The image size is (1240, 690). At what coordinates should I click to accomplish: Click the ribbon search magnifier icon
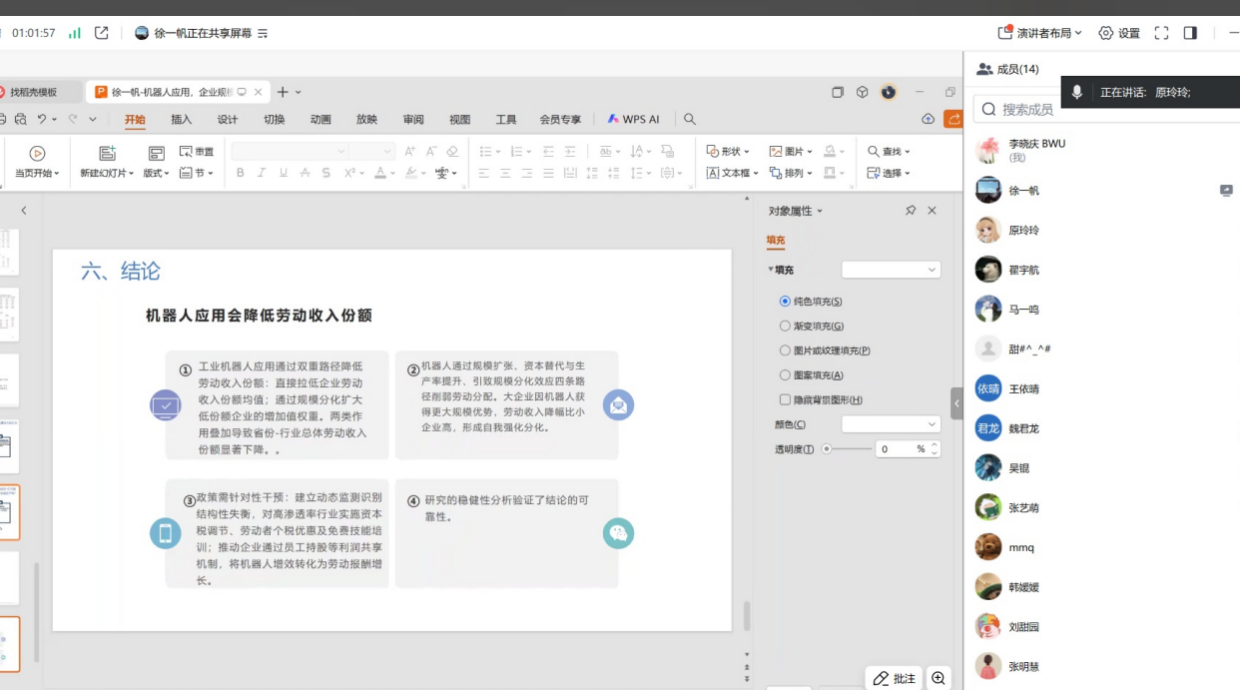coord(689,119)
